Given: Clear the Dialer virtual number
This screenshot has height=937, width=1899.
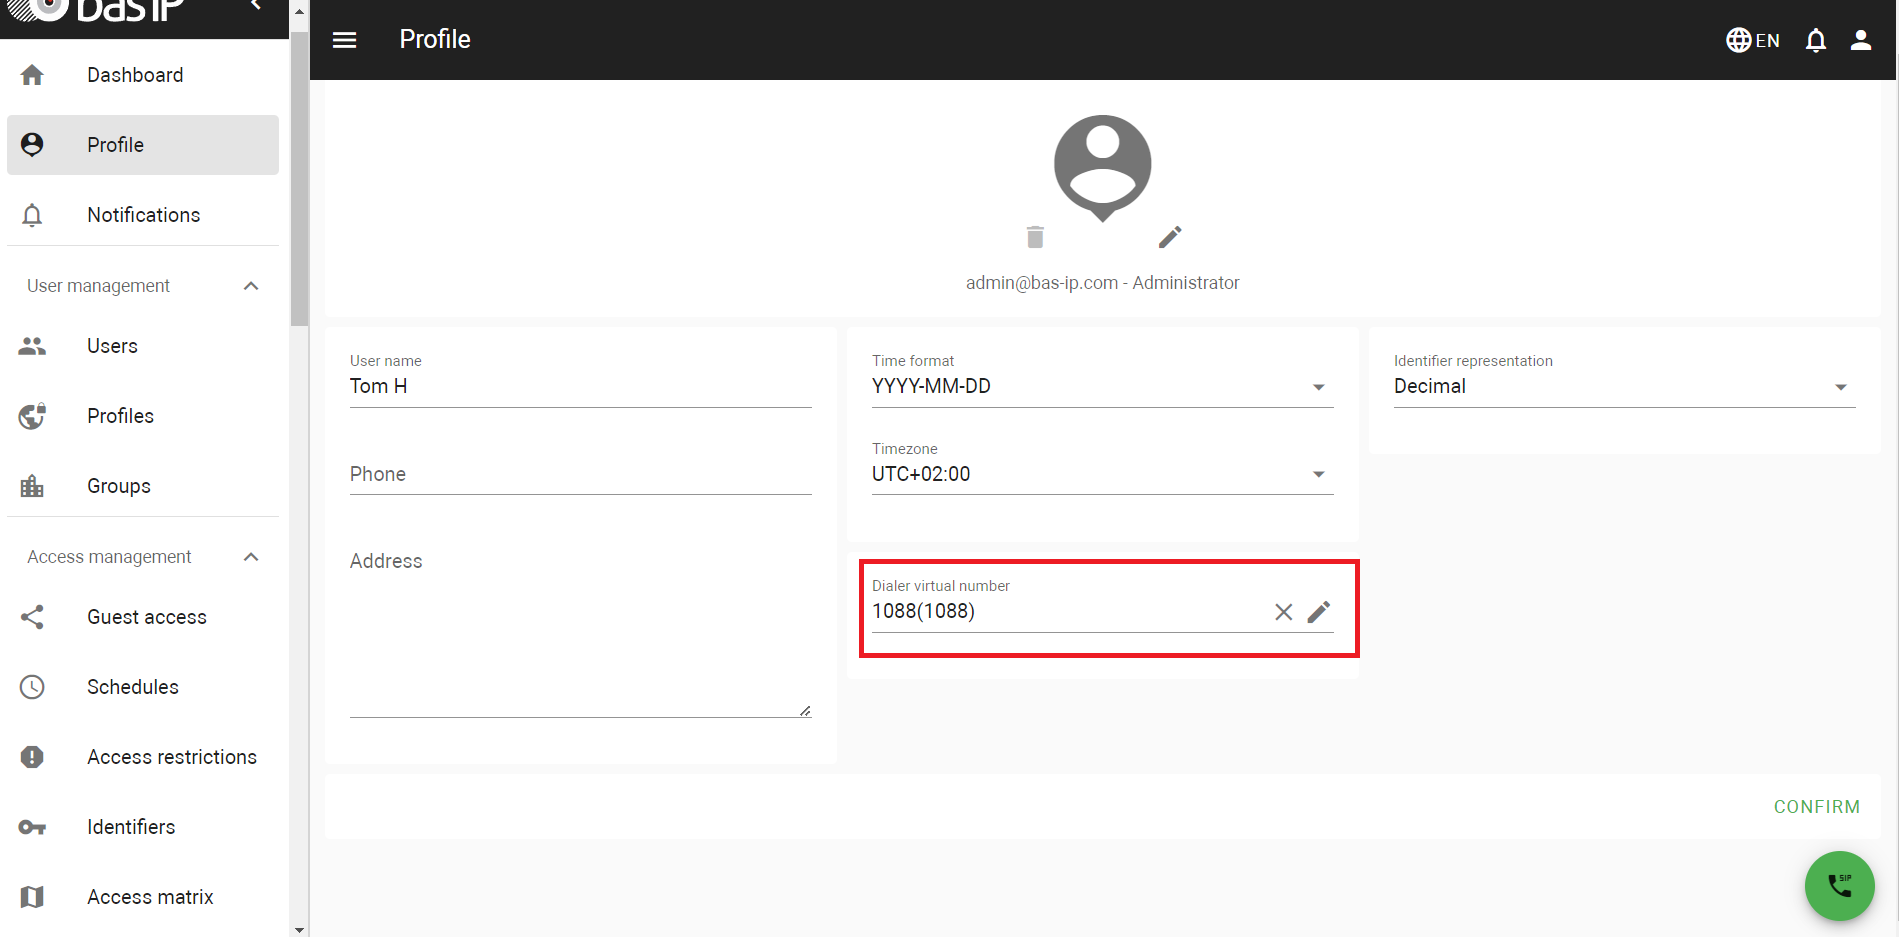Looking at the screenshot, I should [x=1283, y=612].
